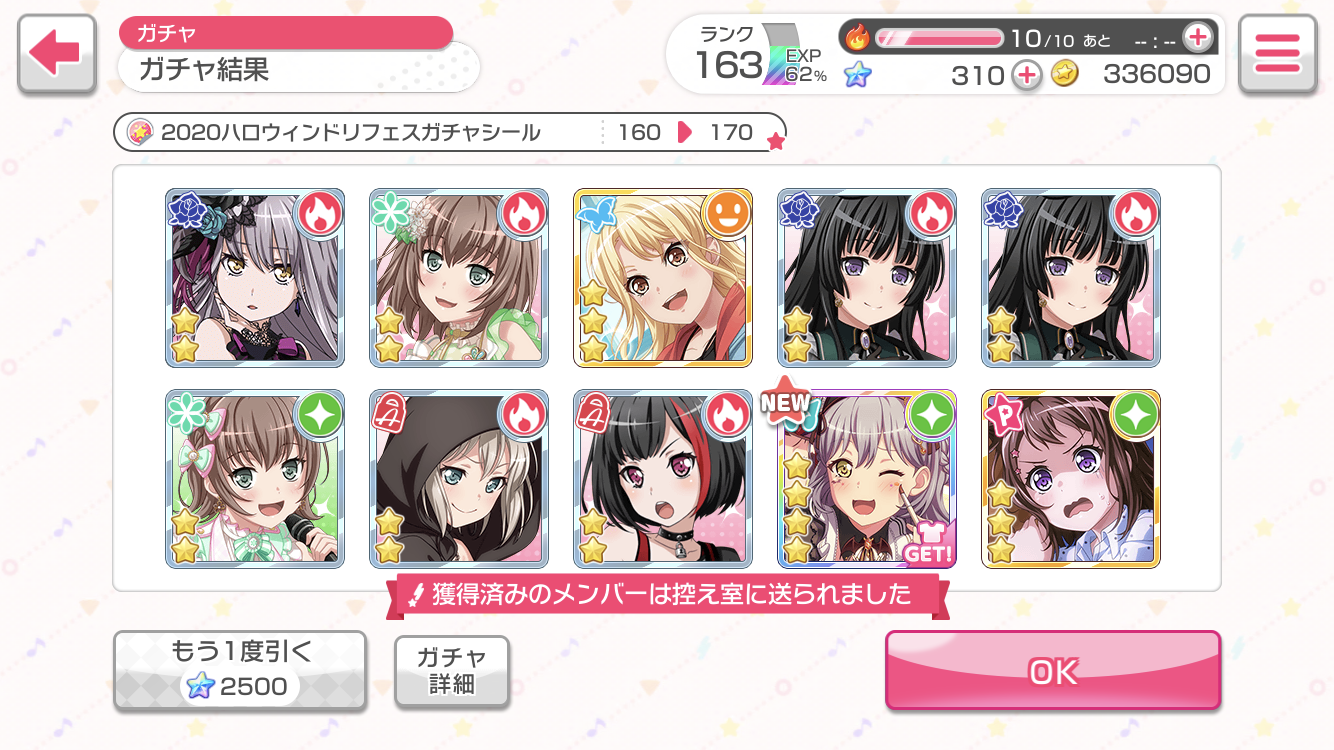Select the blonde three-star member card
Viewport: 1334px width, 750px height.
click(x=663, y=277)
